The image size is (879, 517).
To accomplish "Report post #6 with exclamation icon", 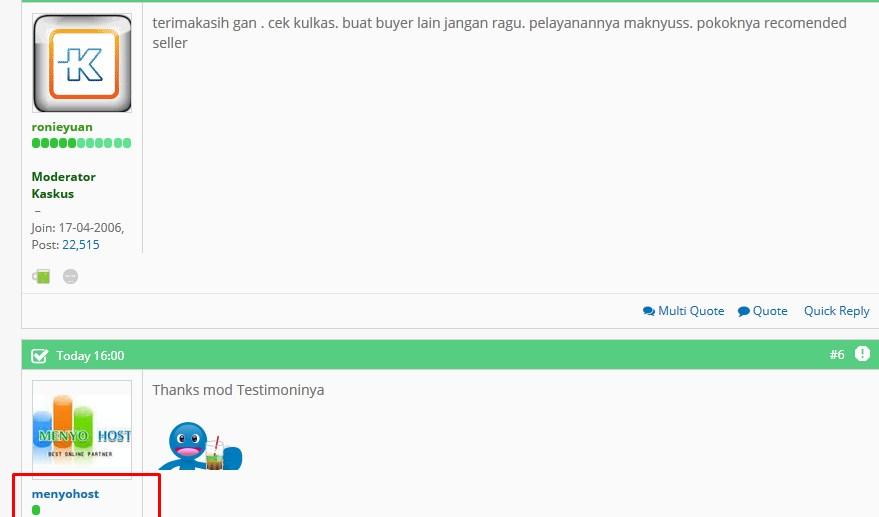I will (862, 354).
